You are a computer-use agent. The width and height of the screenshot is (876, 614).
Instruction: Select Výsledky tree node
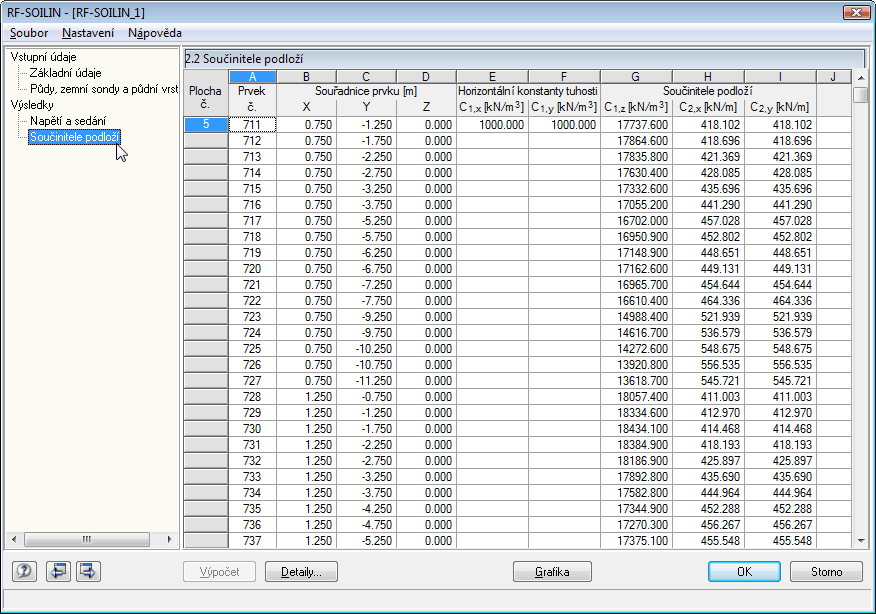(x=32, y=105)
